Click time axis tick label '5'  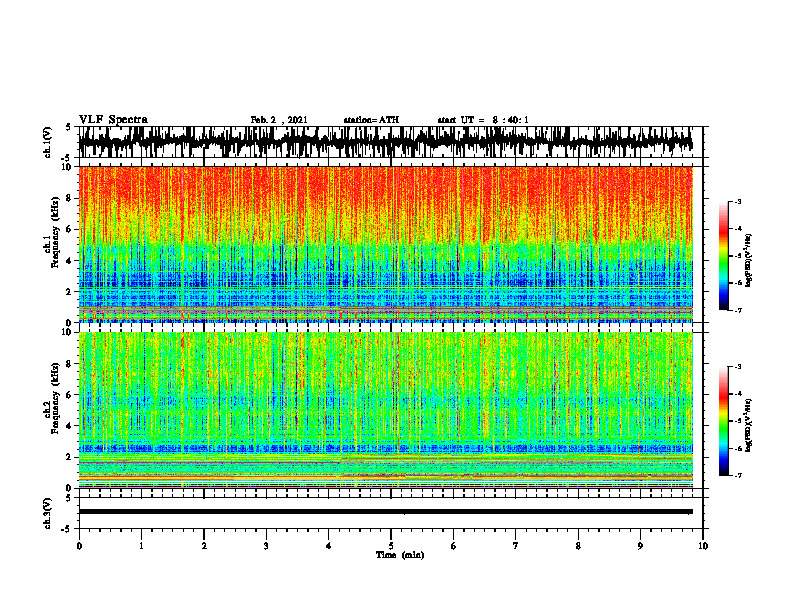pos(391,546)
